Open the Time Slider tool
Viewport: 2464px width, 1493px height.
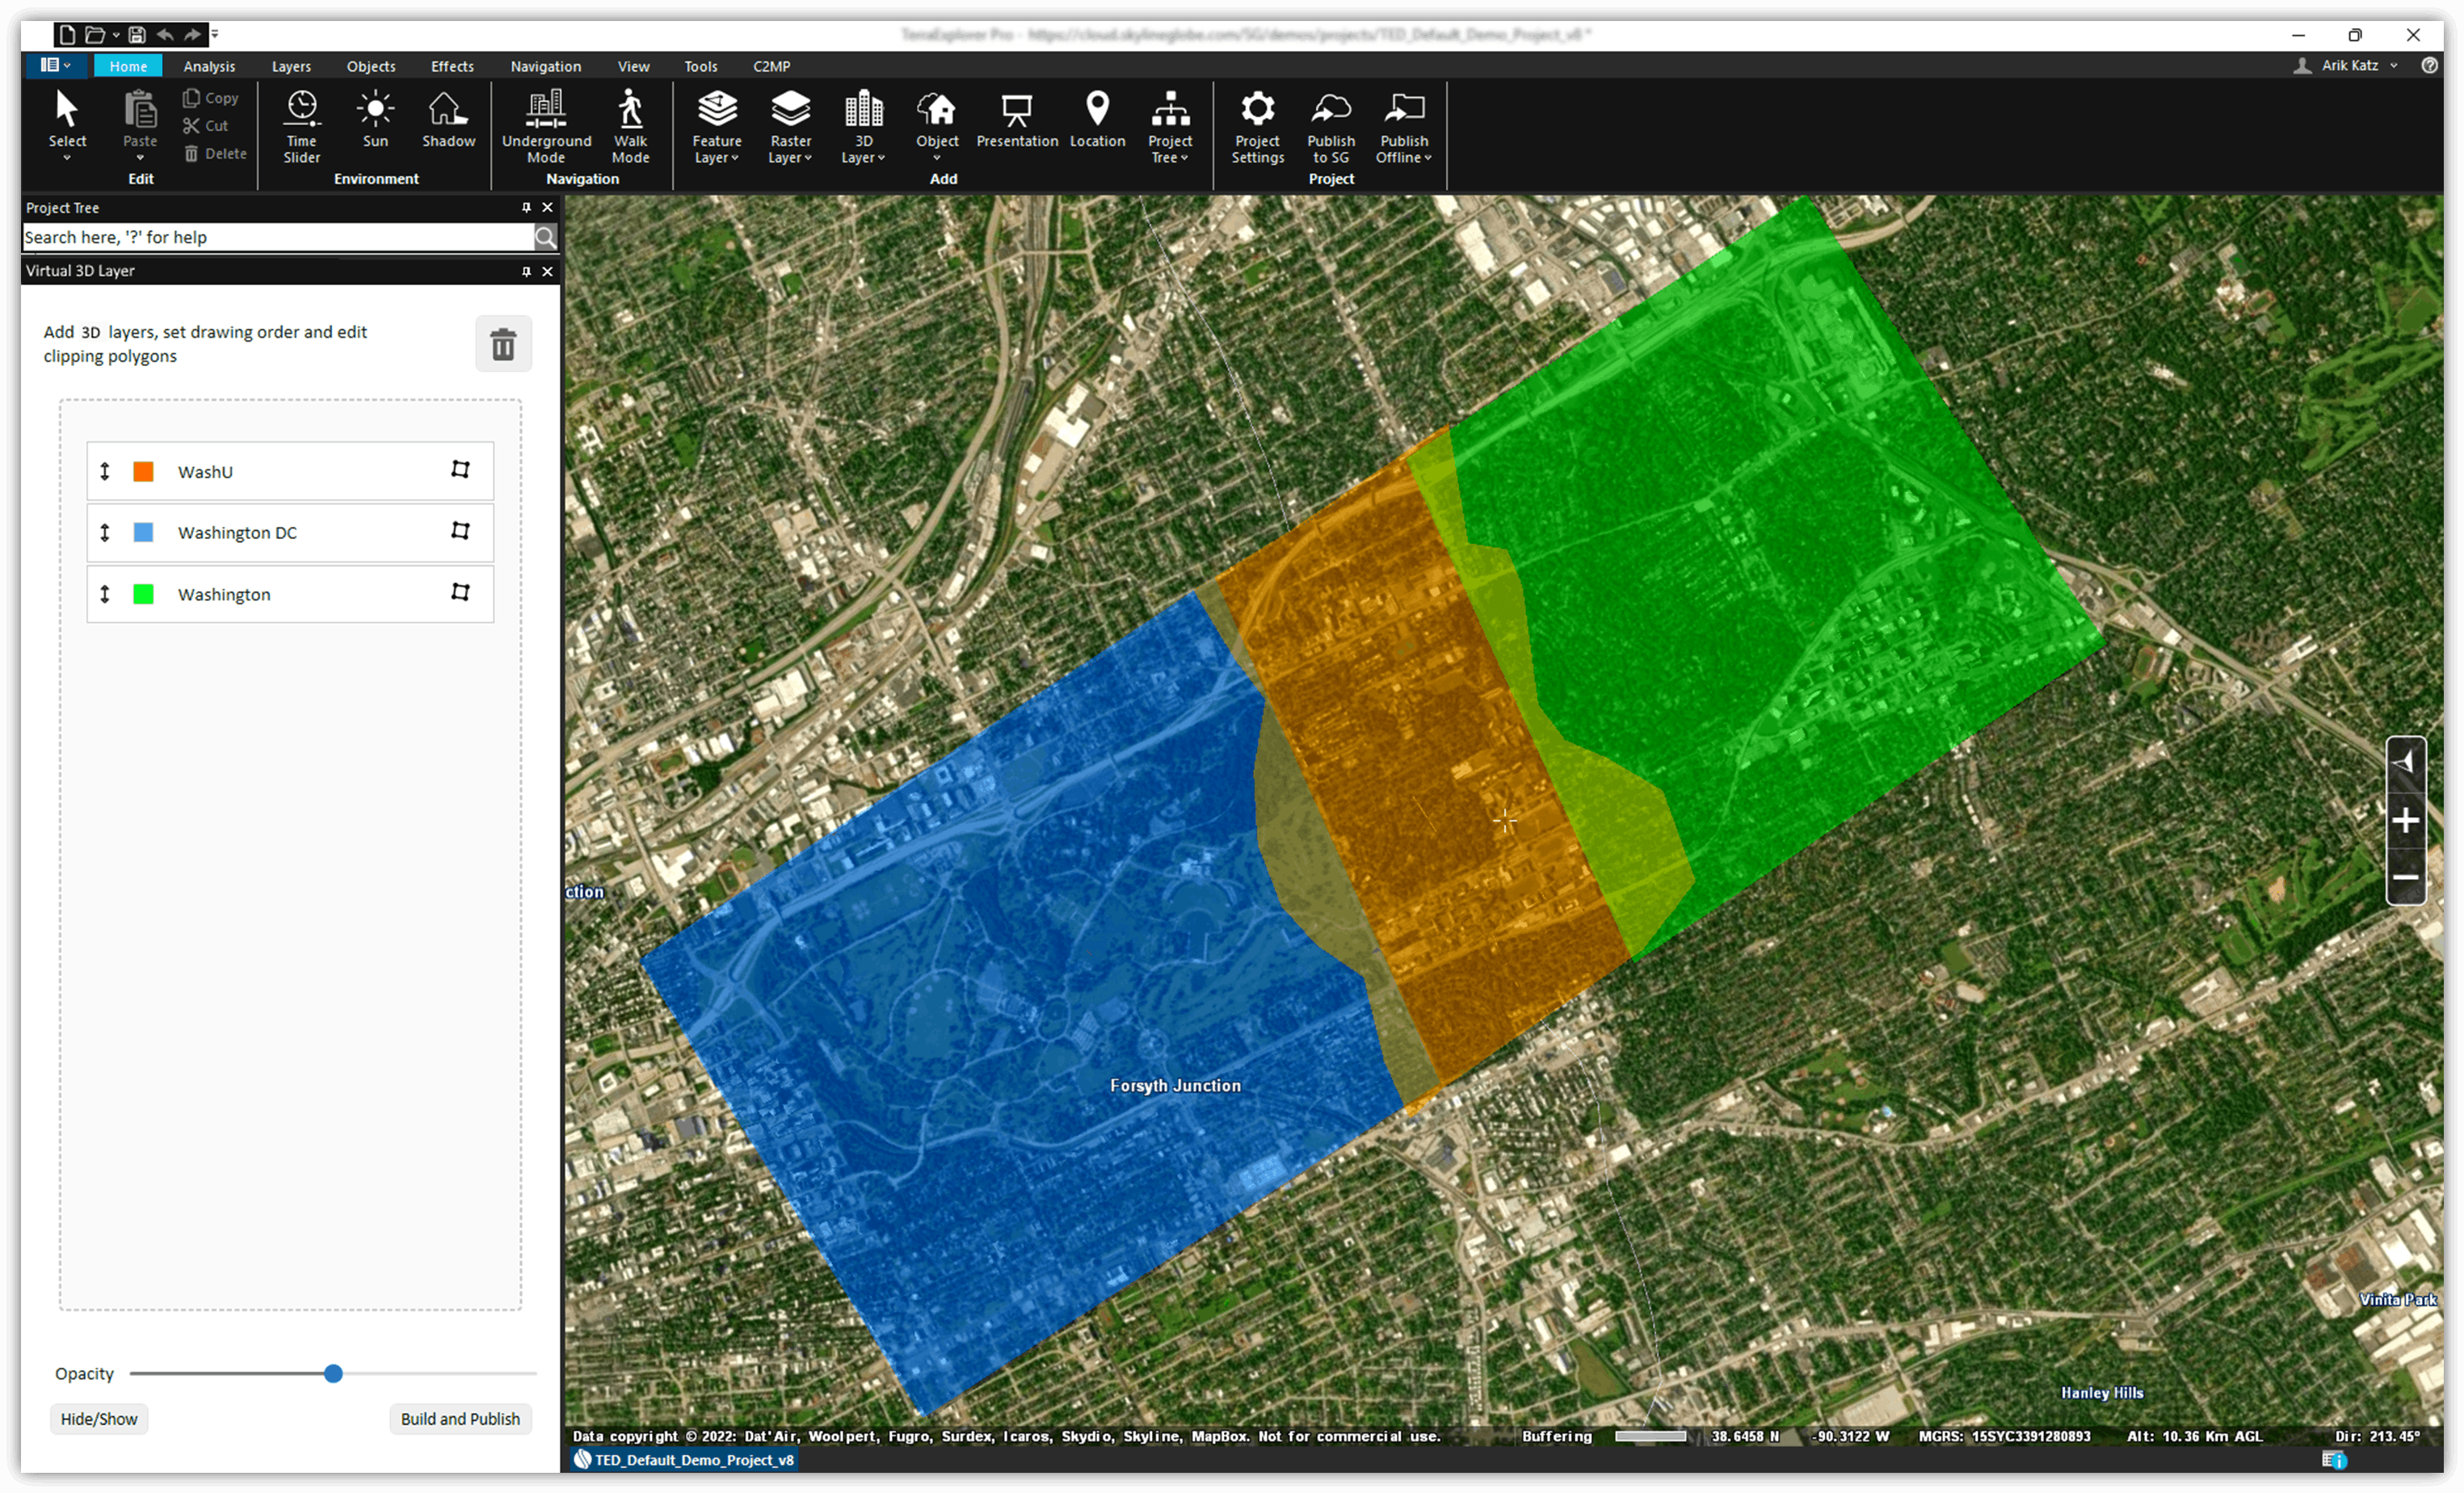pos(301,127)
